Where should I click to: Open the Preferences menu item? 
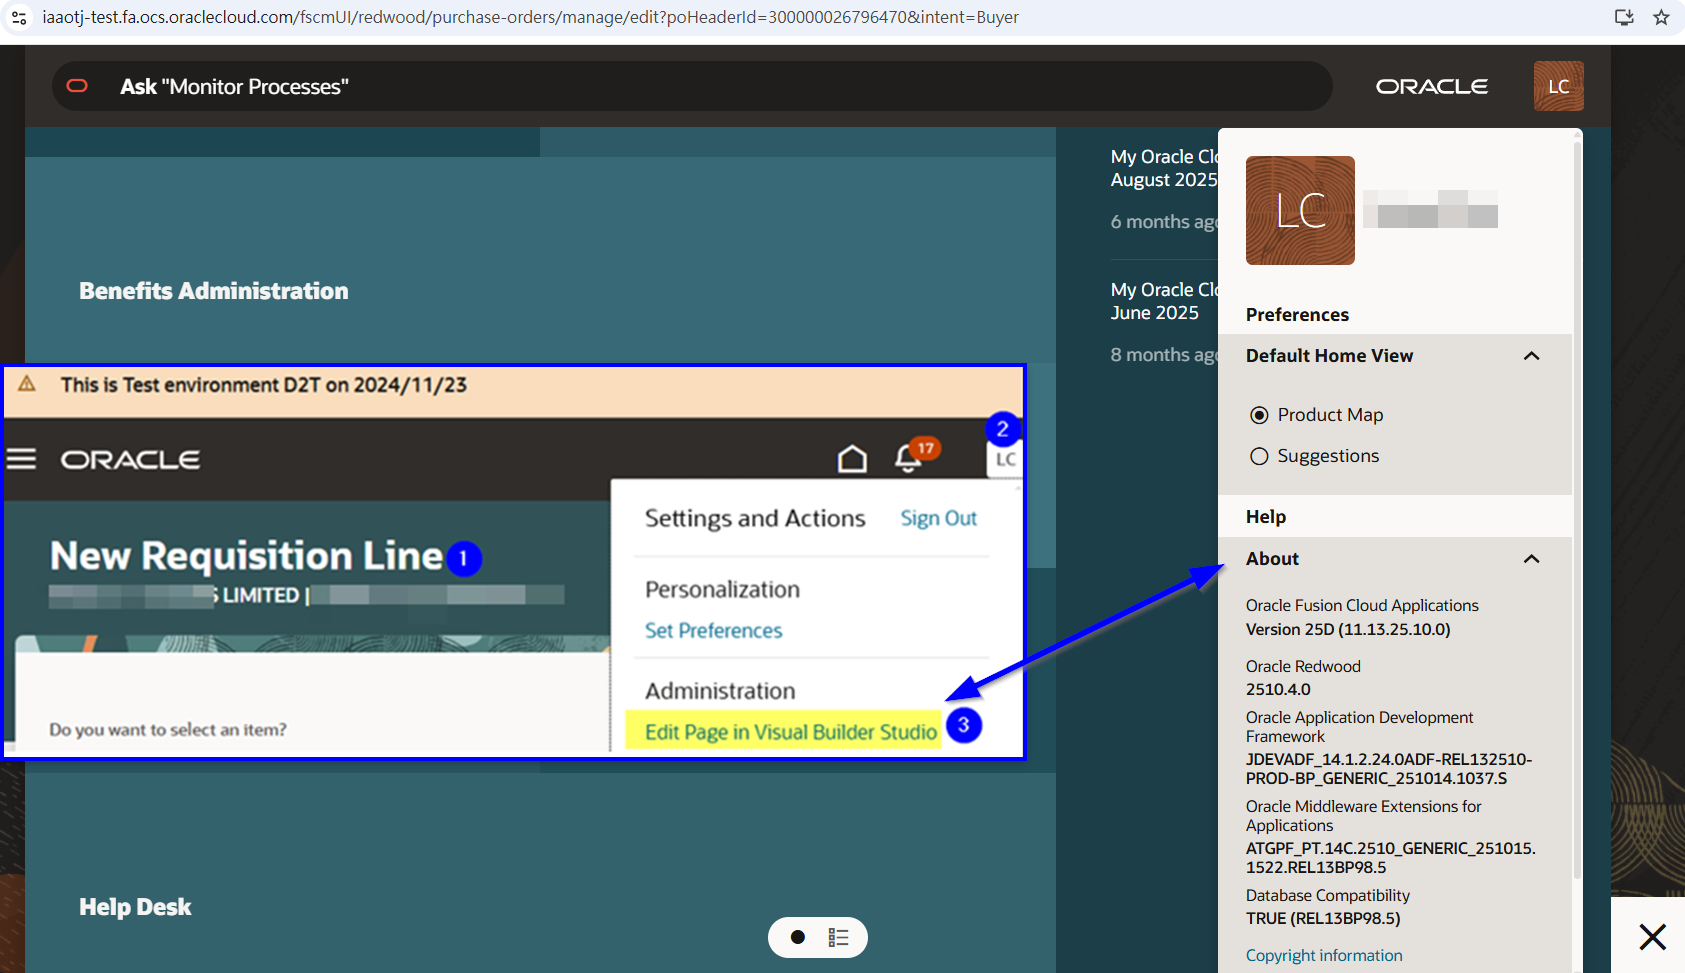coord(1297,315)
